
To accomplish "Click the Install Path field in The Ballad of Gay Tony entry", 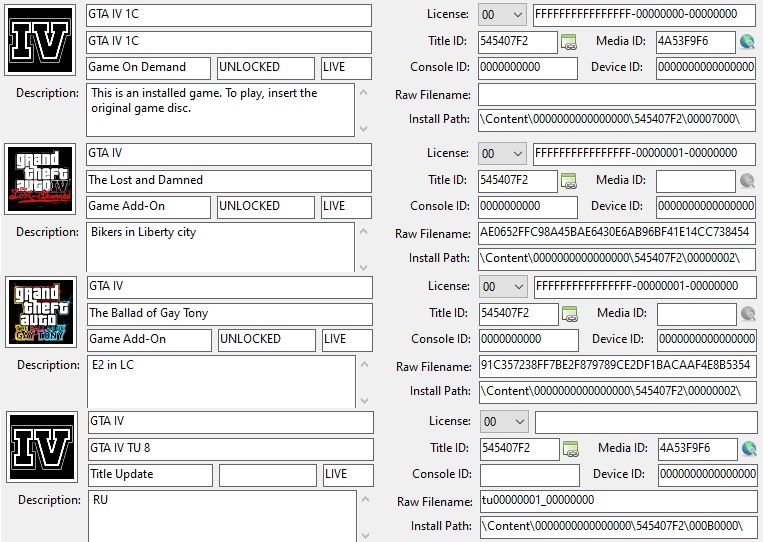I will click(618, 392).
